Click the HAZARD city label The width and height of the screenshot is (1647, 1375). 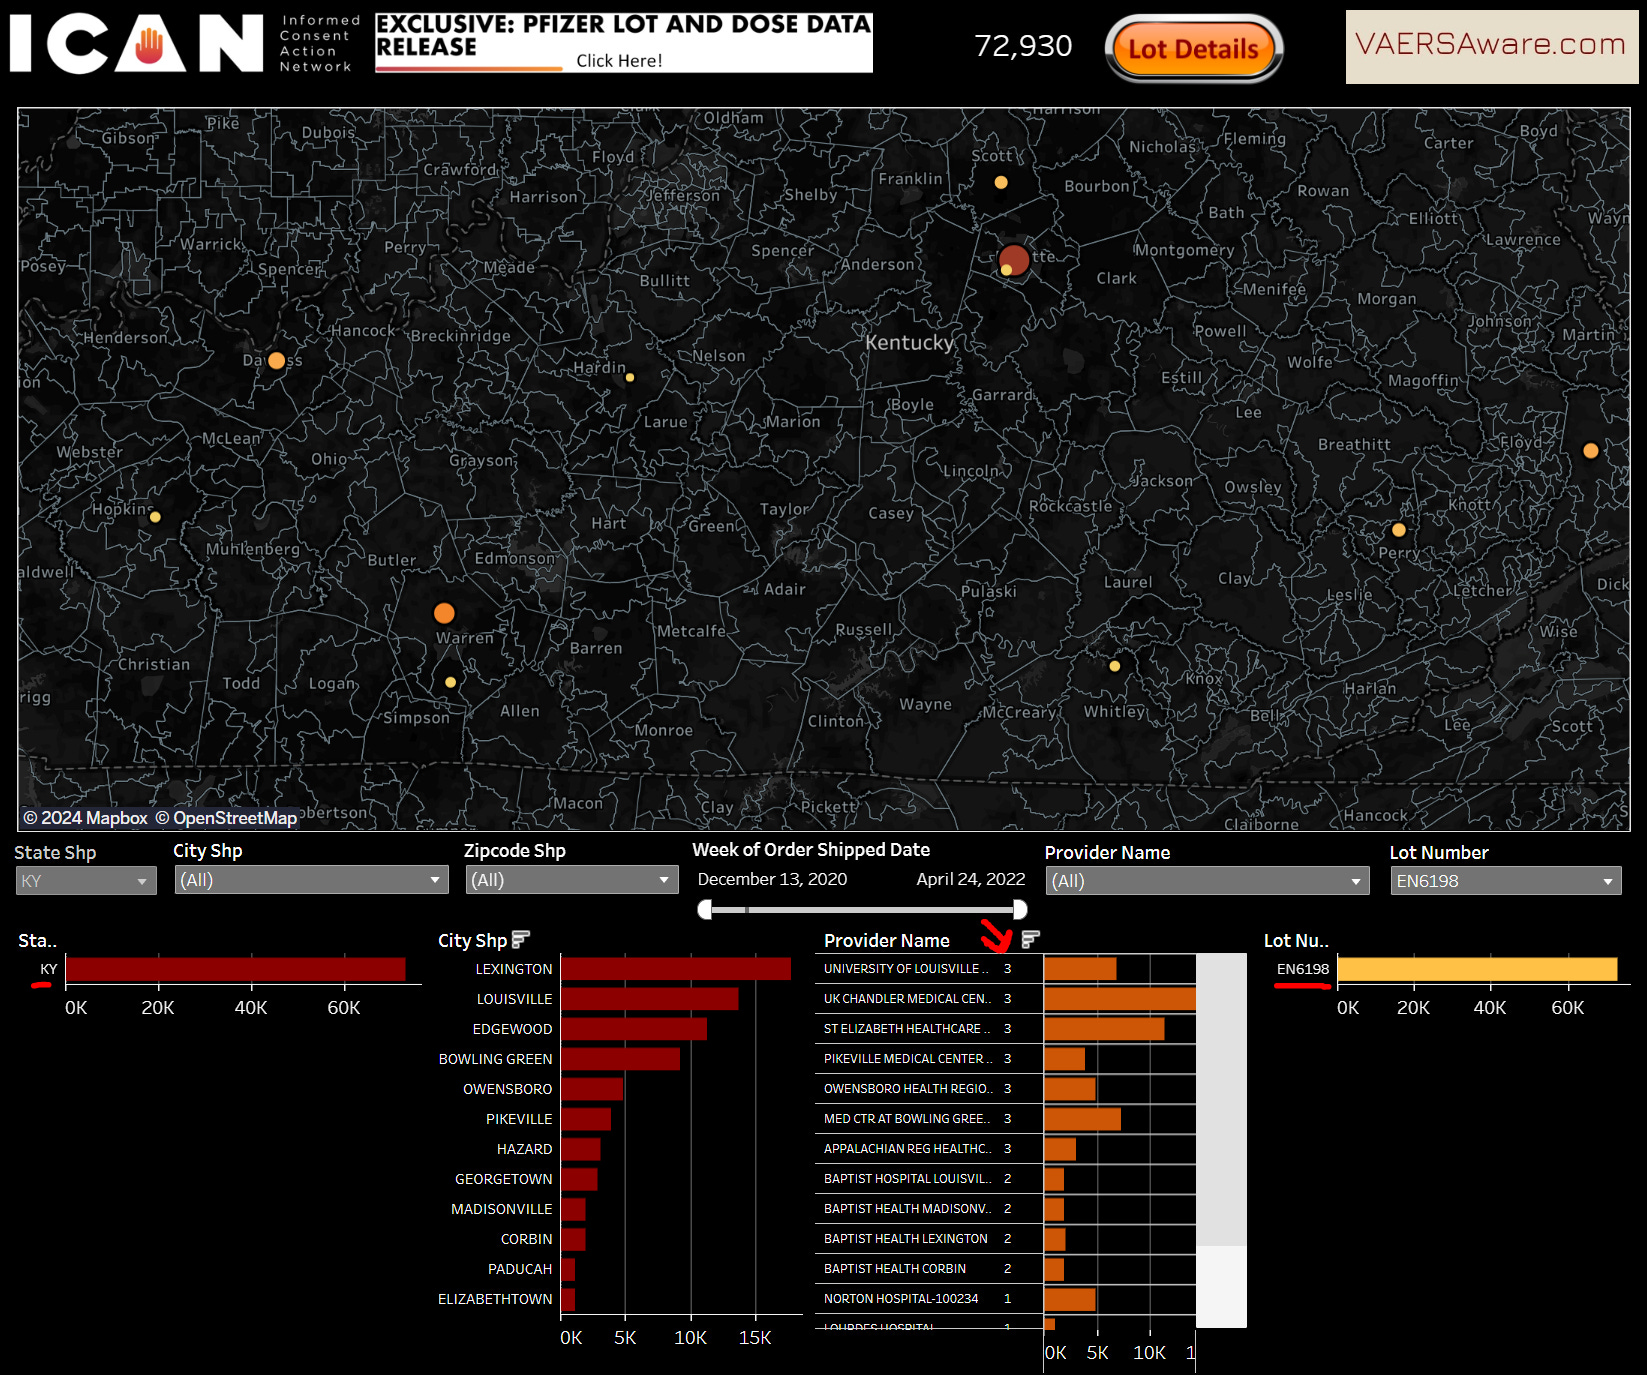[x=524, y=1149]
